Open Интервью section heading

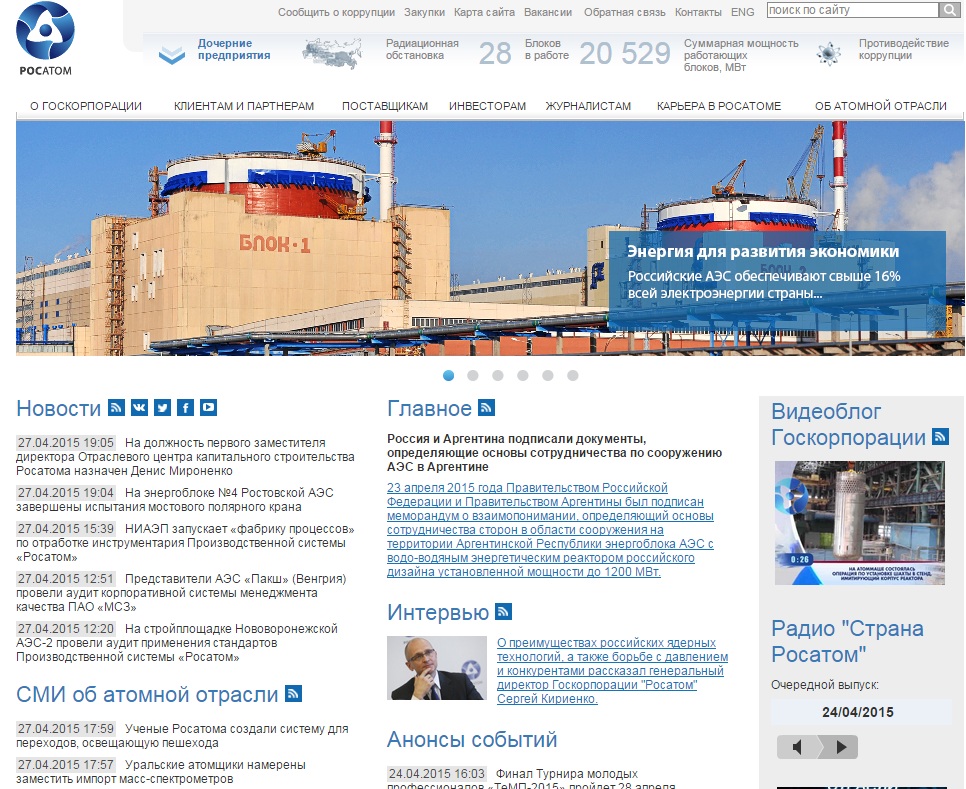coord(438,613)
